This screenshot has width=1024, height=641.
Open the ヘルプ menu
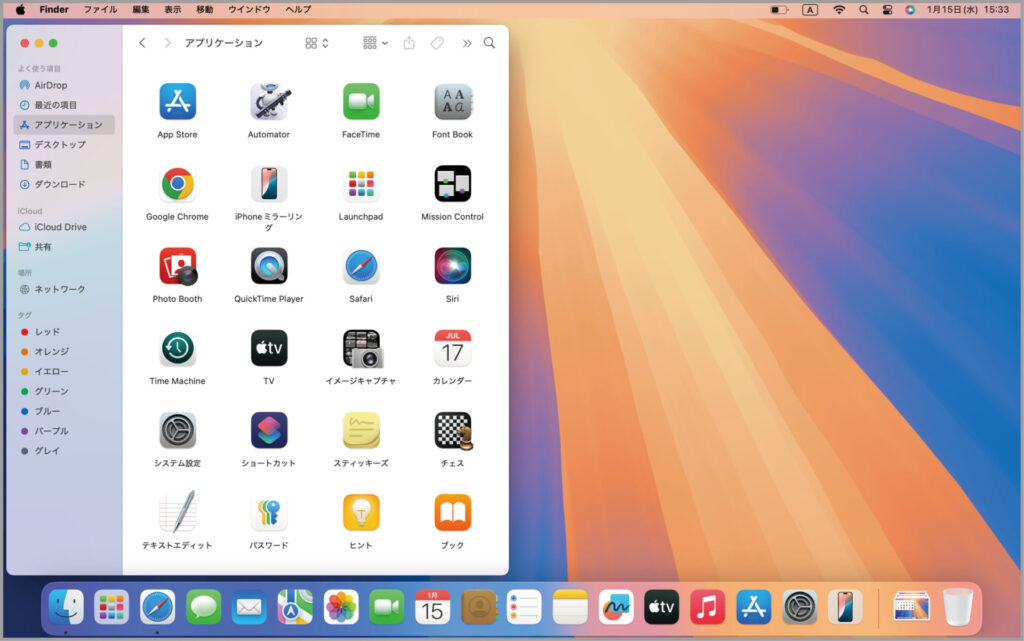(x=298, y=9)
